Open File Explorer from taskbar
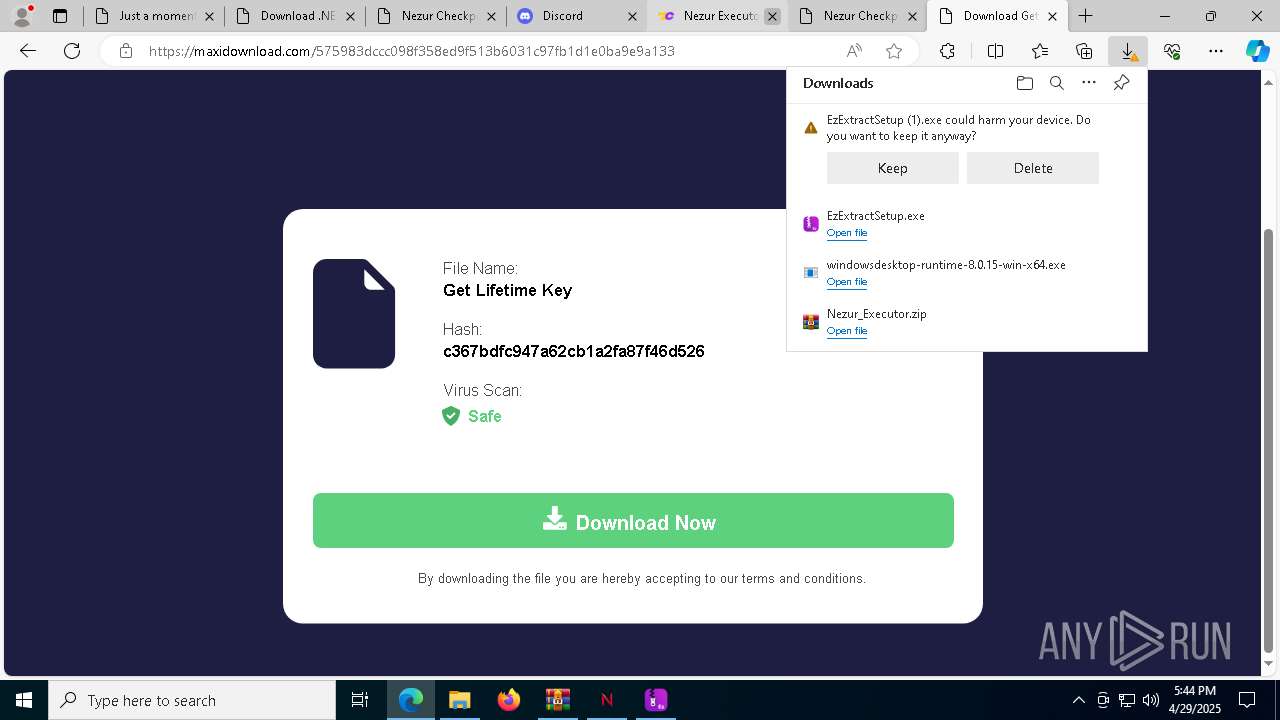 (459, 700)
